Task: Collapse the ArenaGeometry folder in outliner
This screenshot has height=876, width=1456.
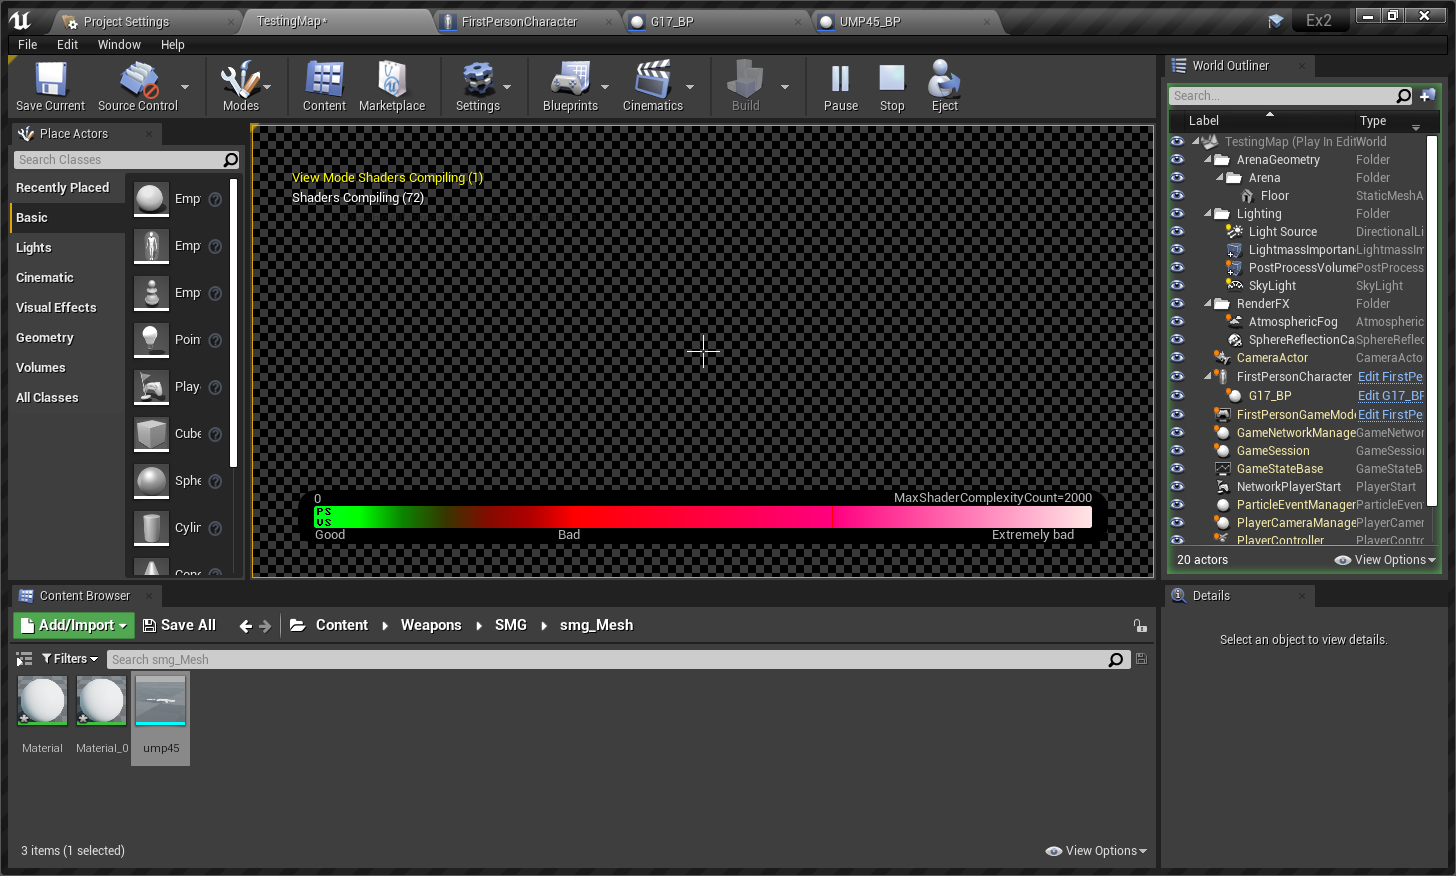Action: pos(1208,160)
